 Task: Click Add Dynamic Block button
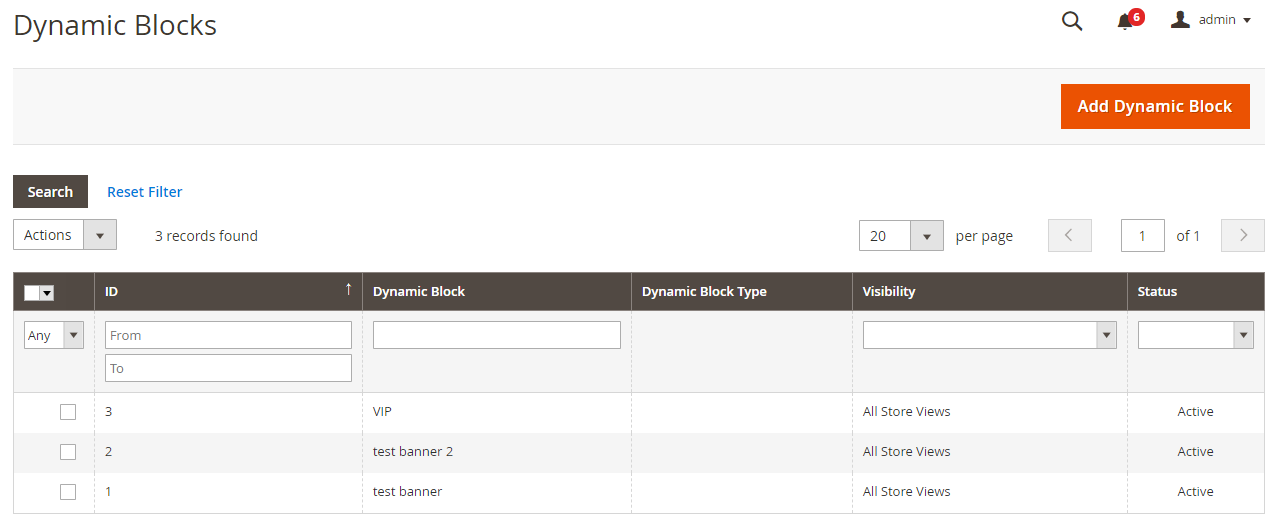1155,106
